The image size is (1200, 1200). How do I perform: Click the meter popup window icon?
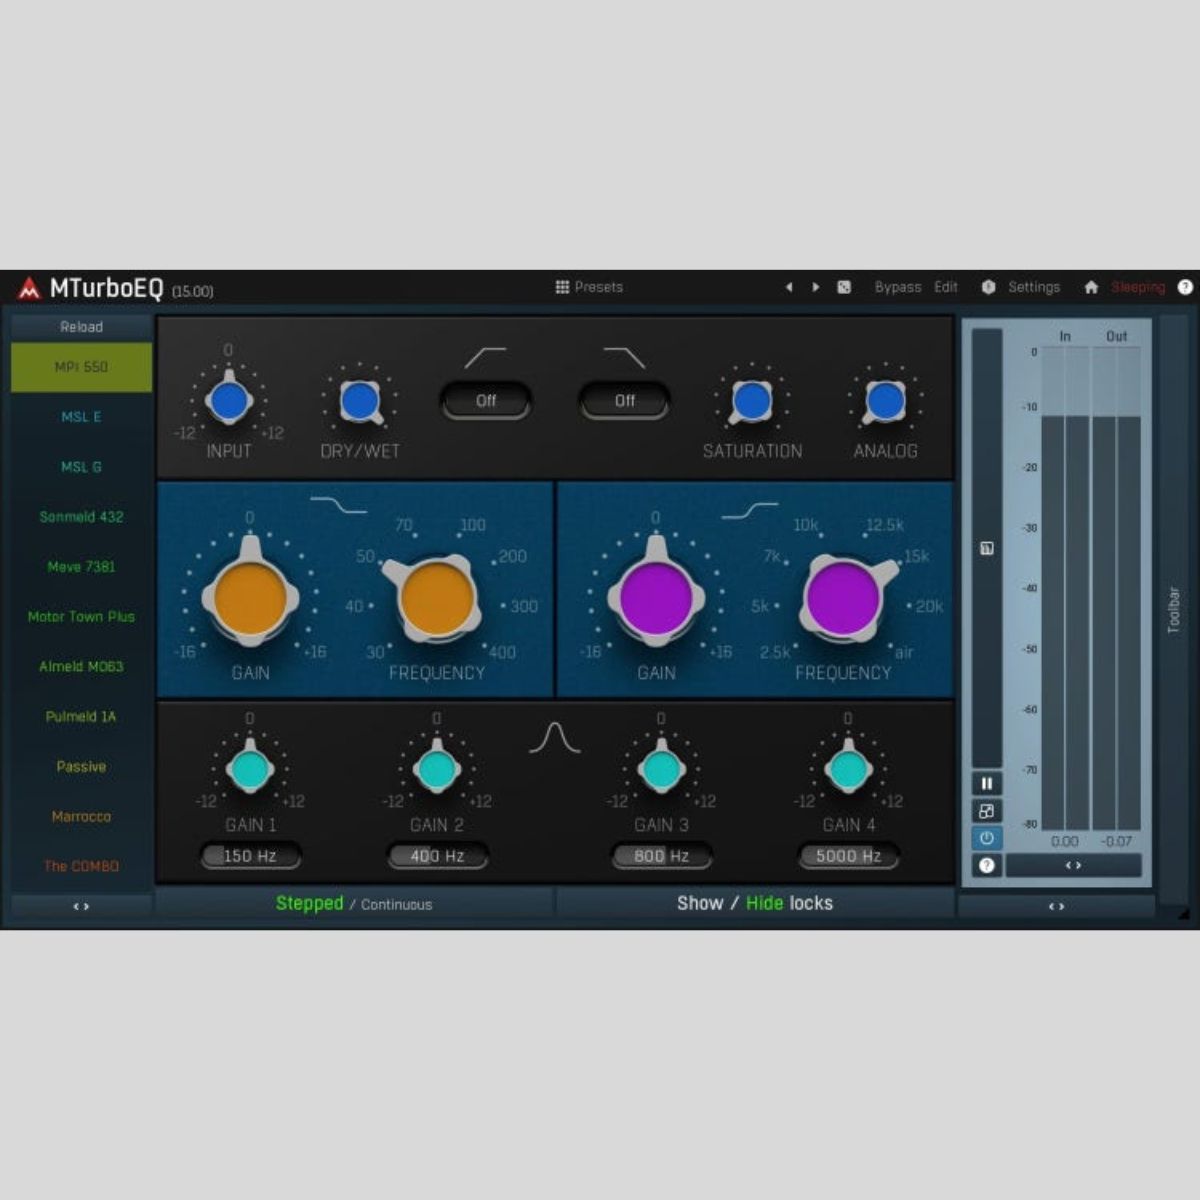pyautogui.click(x=987, y=811)
